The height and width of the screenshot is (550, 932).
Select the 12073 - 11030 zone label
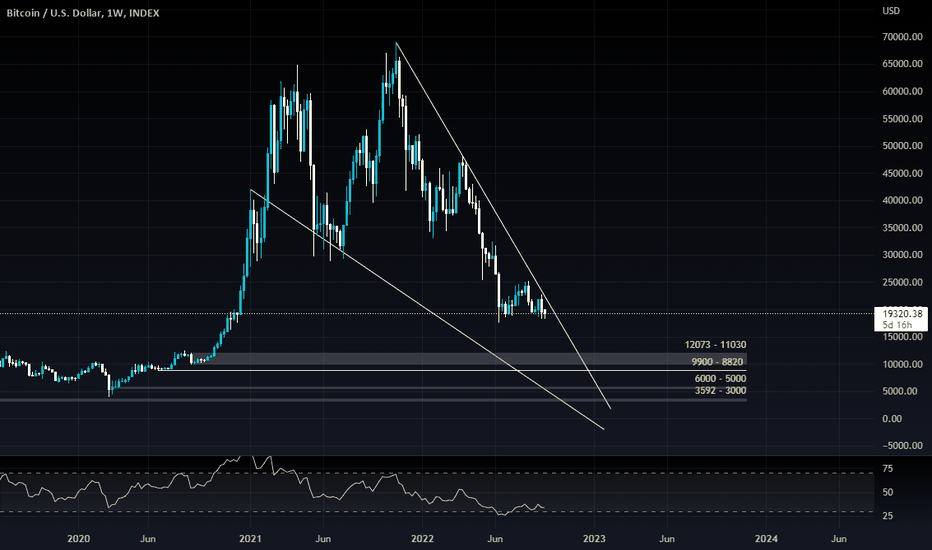(x=715, y=345)
